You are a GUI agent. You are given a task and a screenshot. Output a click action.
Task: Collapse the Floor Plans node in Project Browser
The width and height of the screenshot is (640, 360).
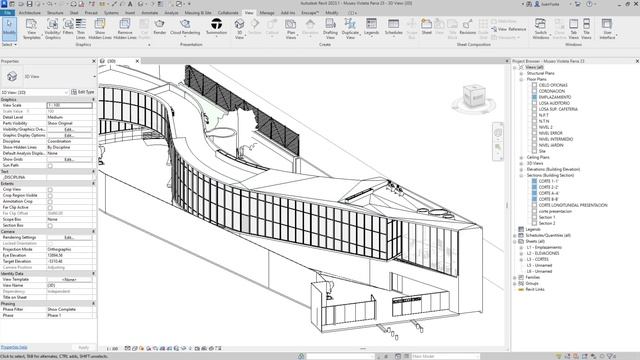tap(521, 79)
